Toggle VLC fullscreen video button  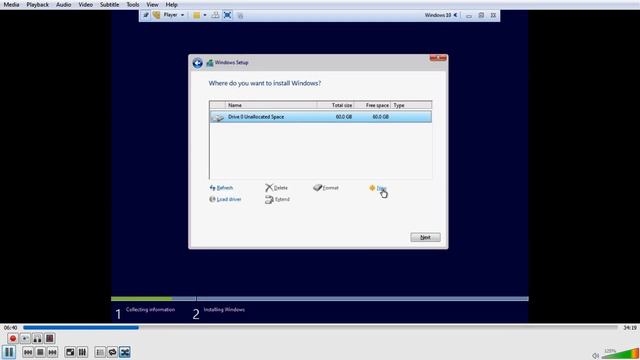click(70, 352)
